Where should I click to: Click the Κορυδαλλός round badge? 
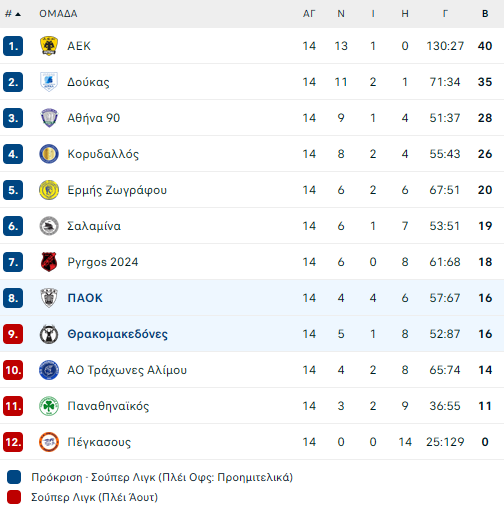[49, 154]
